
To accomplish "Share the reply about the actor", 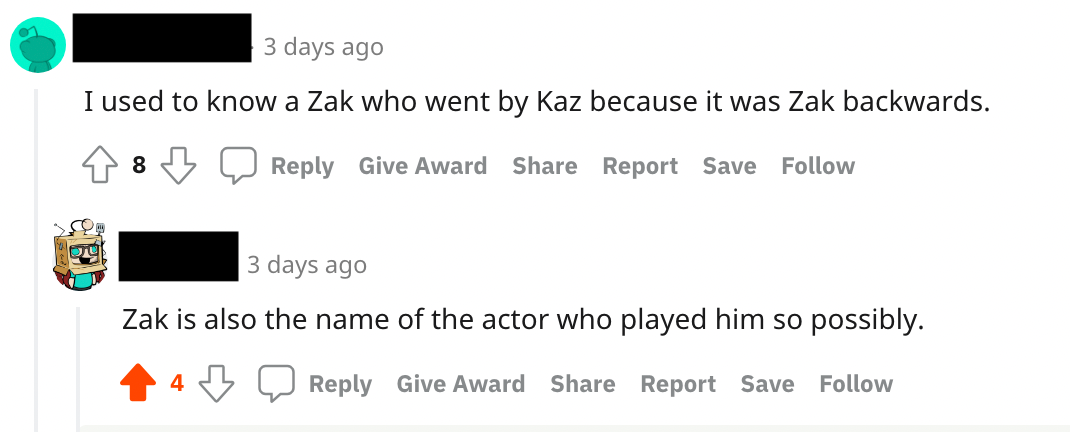I will click(x=582, y=384).
